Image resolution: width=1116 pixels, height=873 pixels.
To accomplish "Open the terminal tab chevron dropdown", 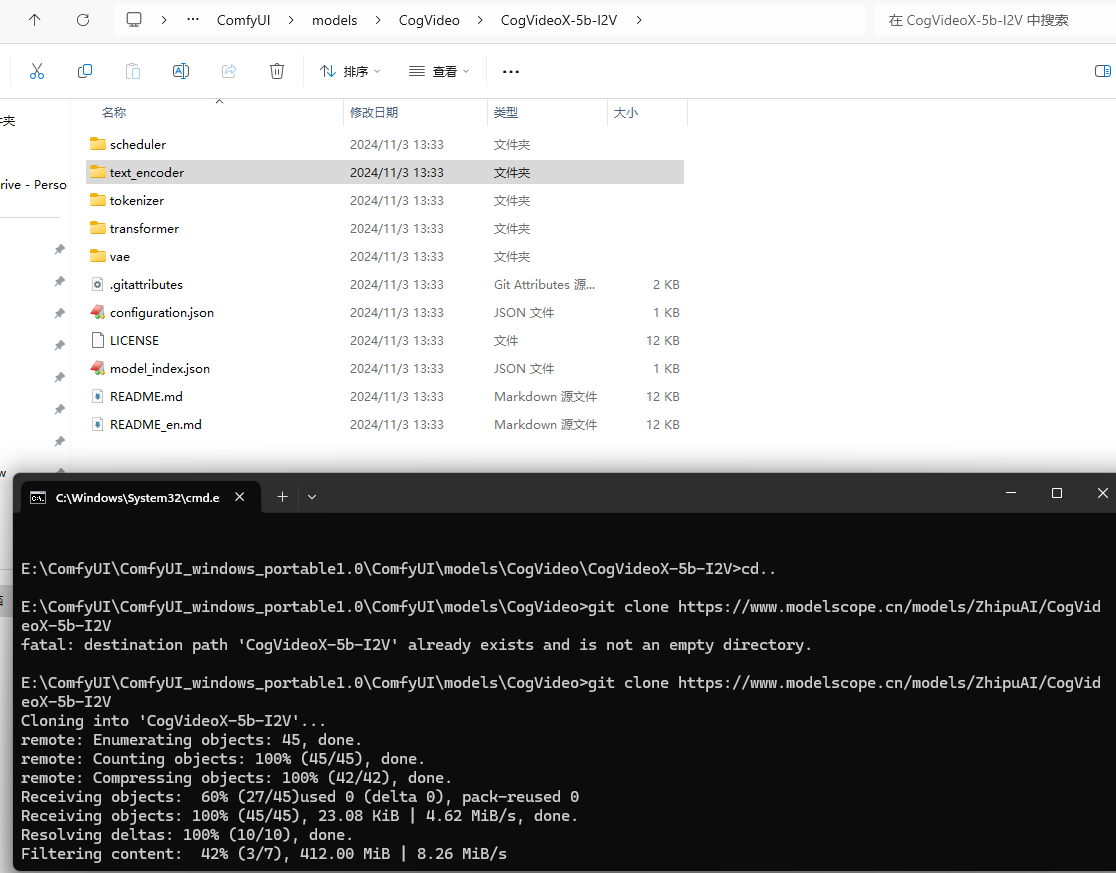I will pyautogui.click(x=312, y=496).
